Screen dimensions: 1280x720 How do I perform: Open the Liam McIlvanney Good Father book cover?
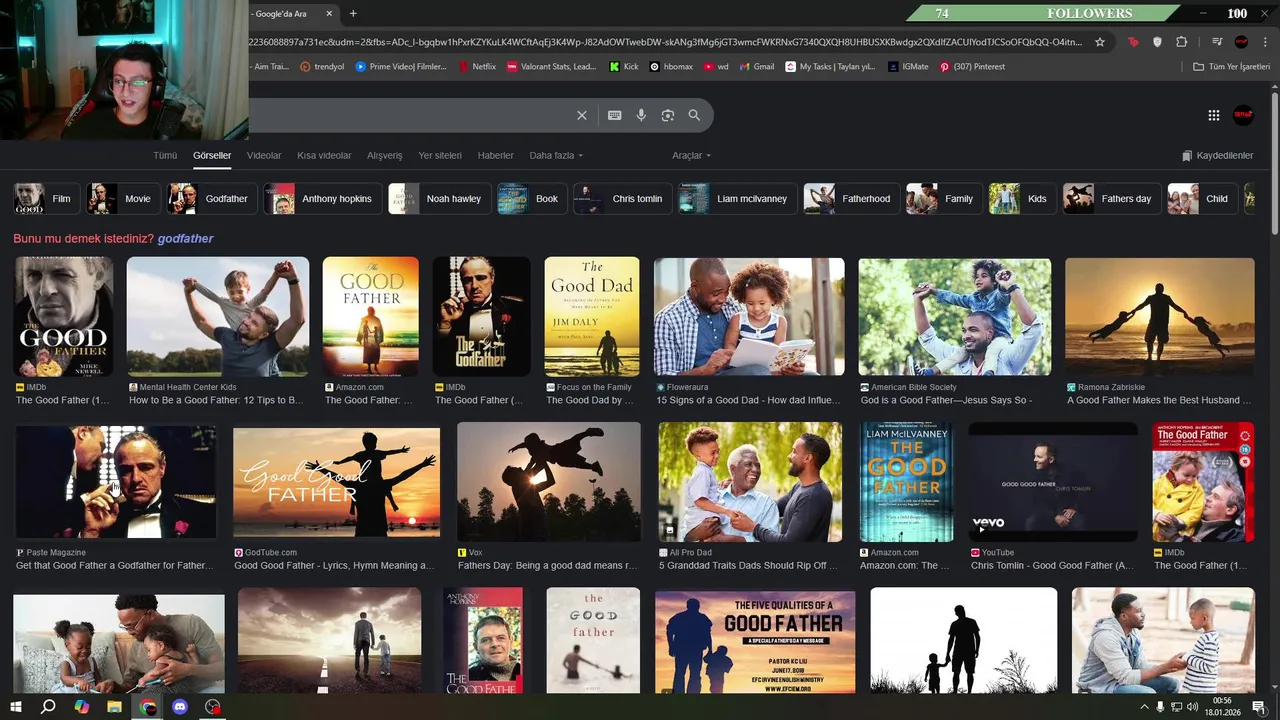click(907, 482)
